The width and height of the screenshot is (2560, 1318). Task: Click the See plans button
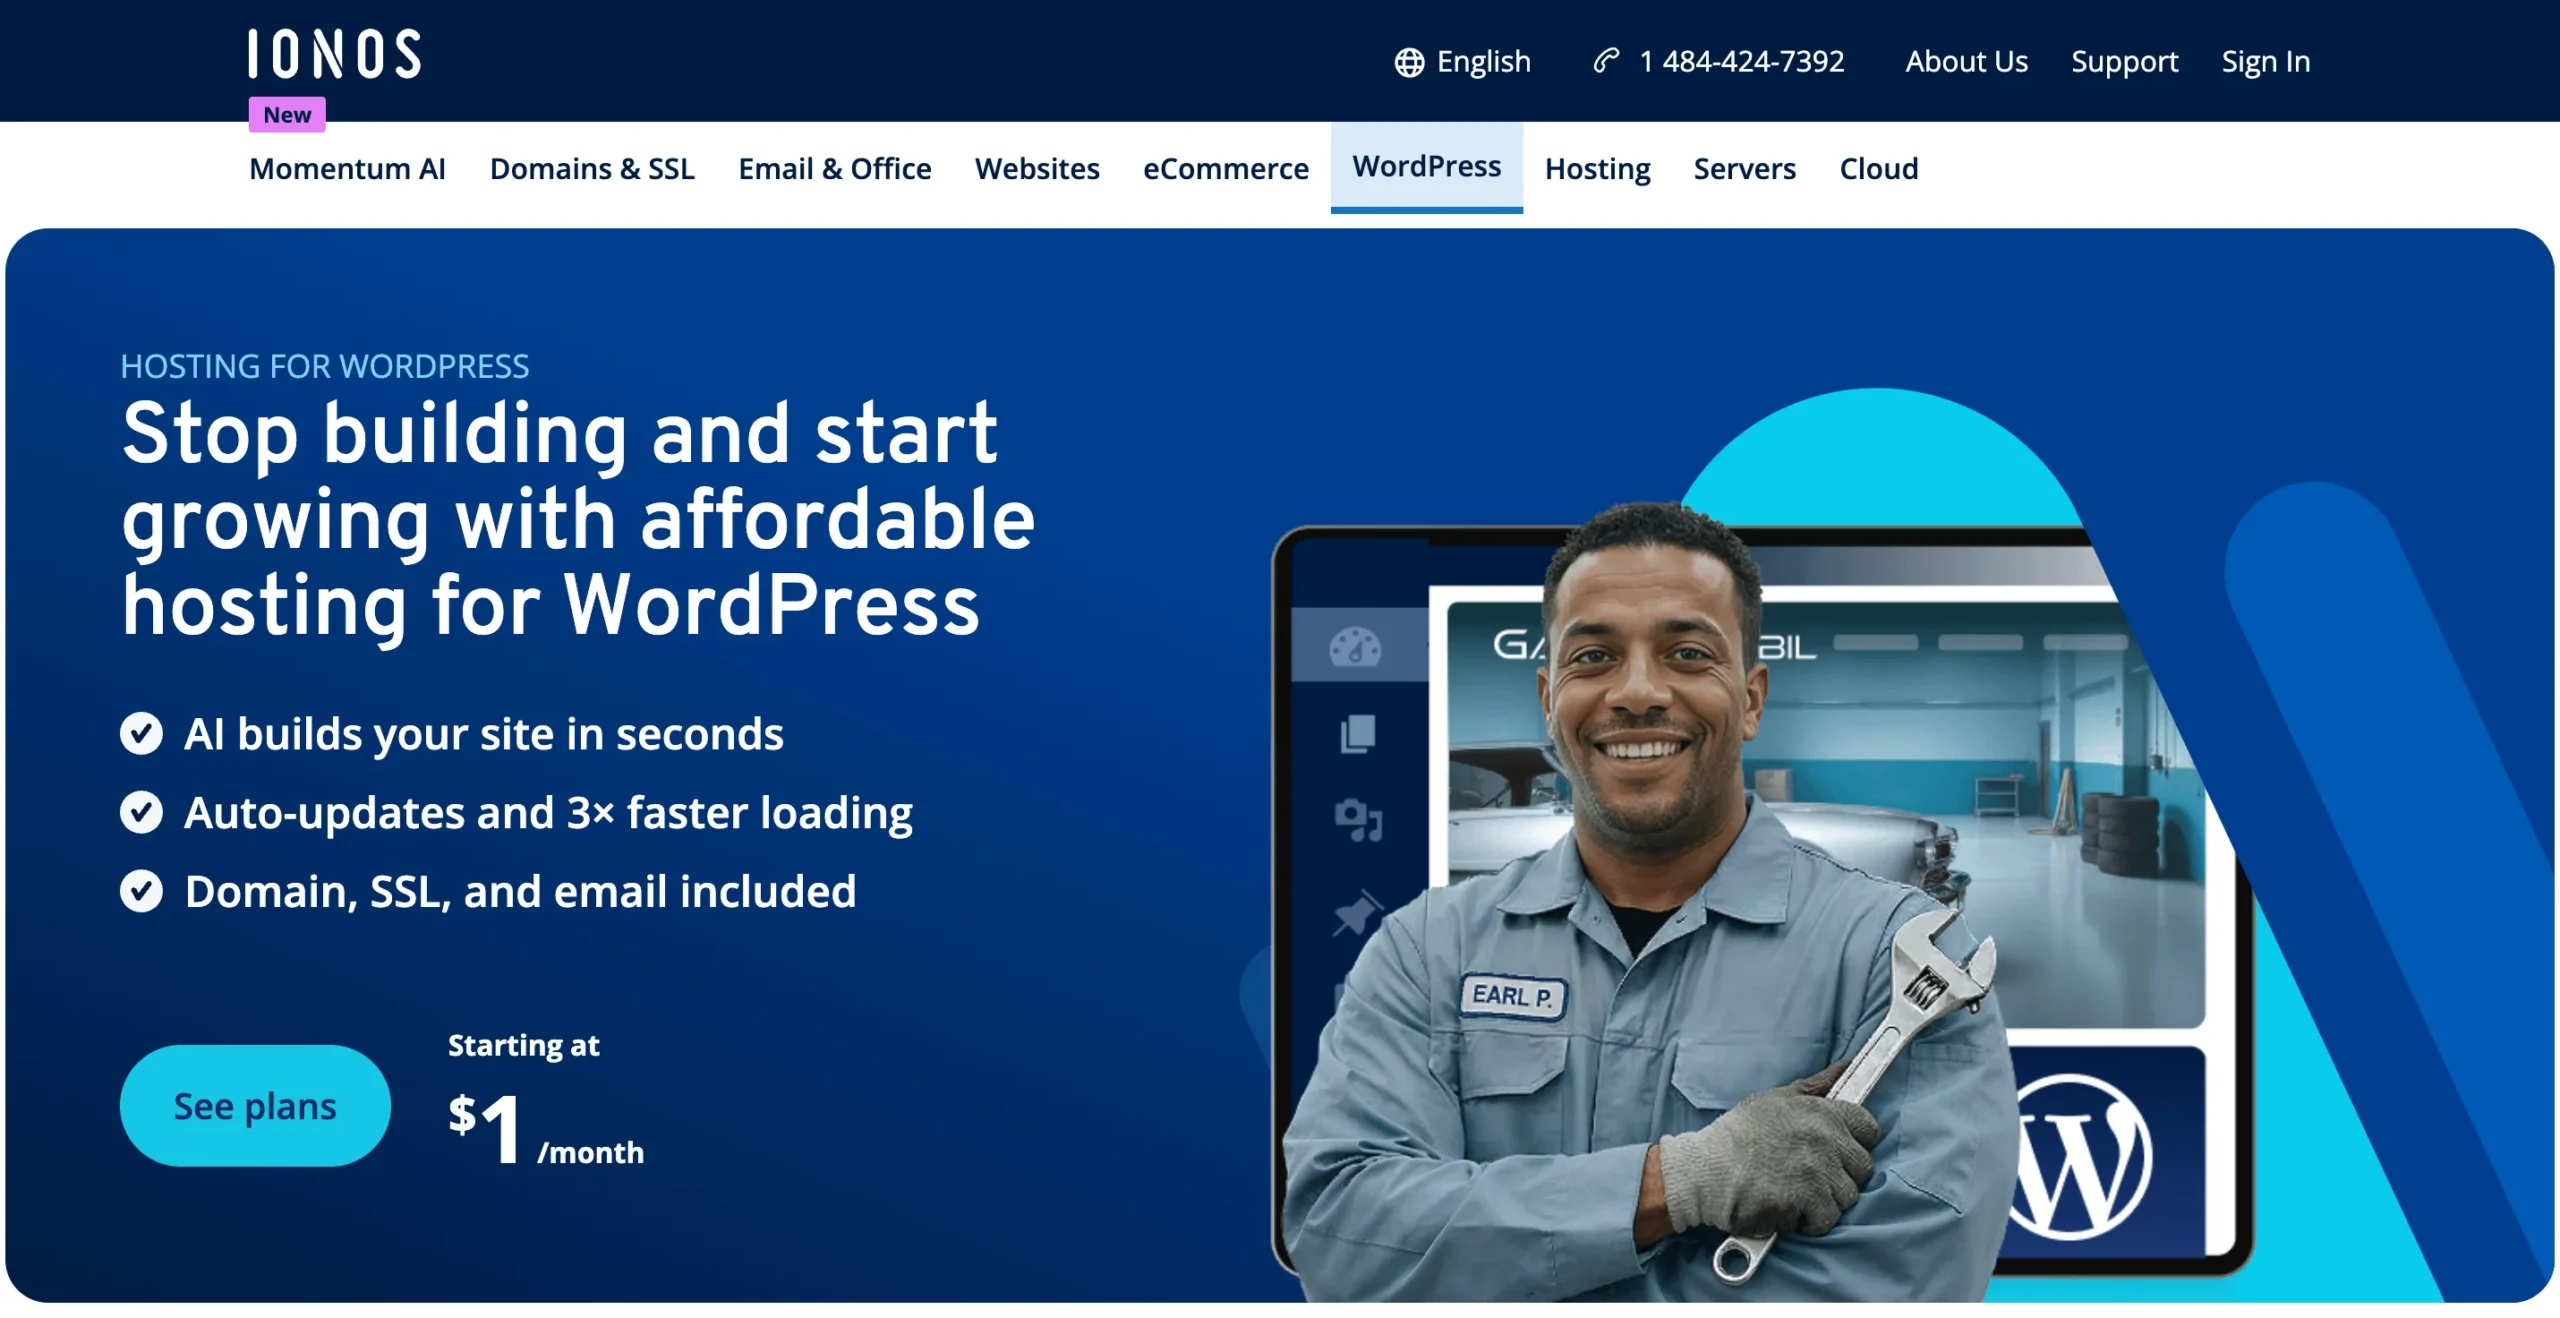(255, 1105)
